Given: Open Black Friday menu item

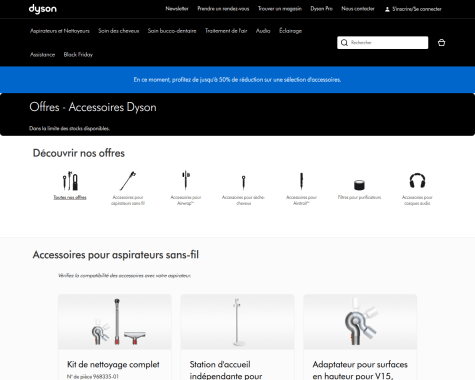Looking at the screenshot, I should [78, 55].
